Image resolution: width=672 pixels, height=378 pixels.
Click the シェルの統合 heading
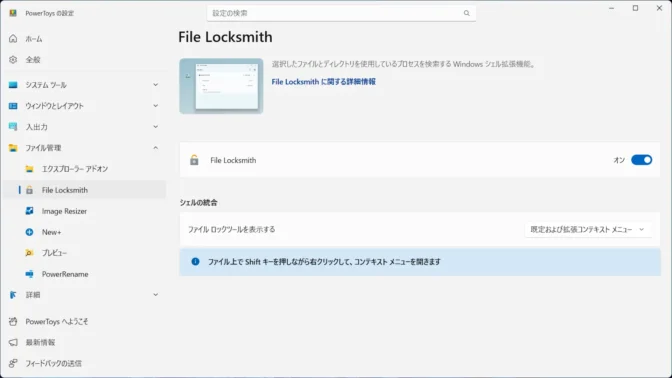198,202
